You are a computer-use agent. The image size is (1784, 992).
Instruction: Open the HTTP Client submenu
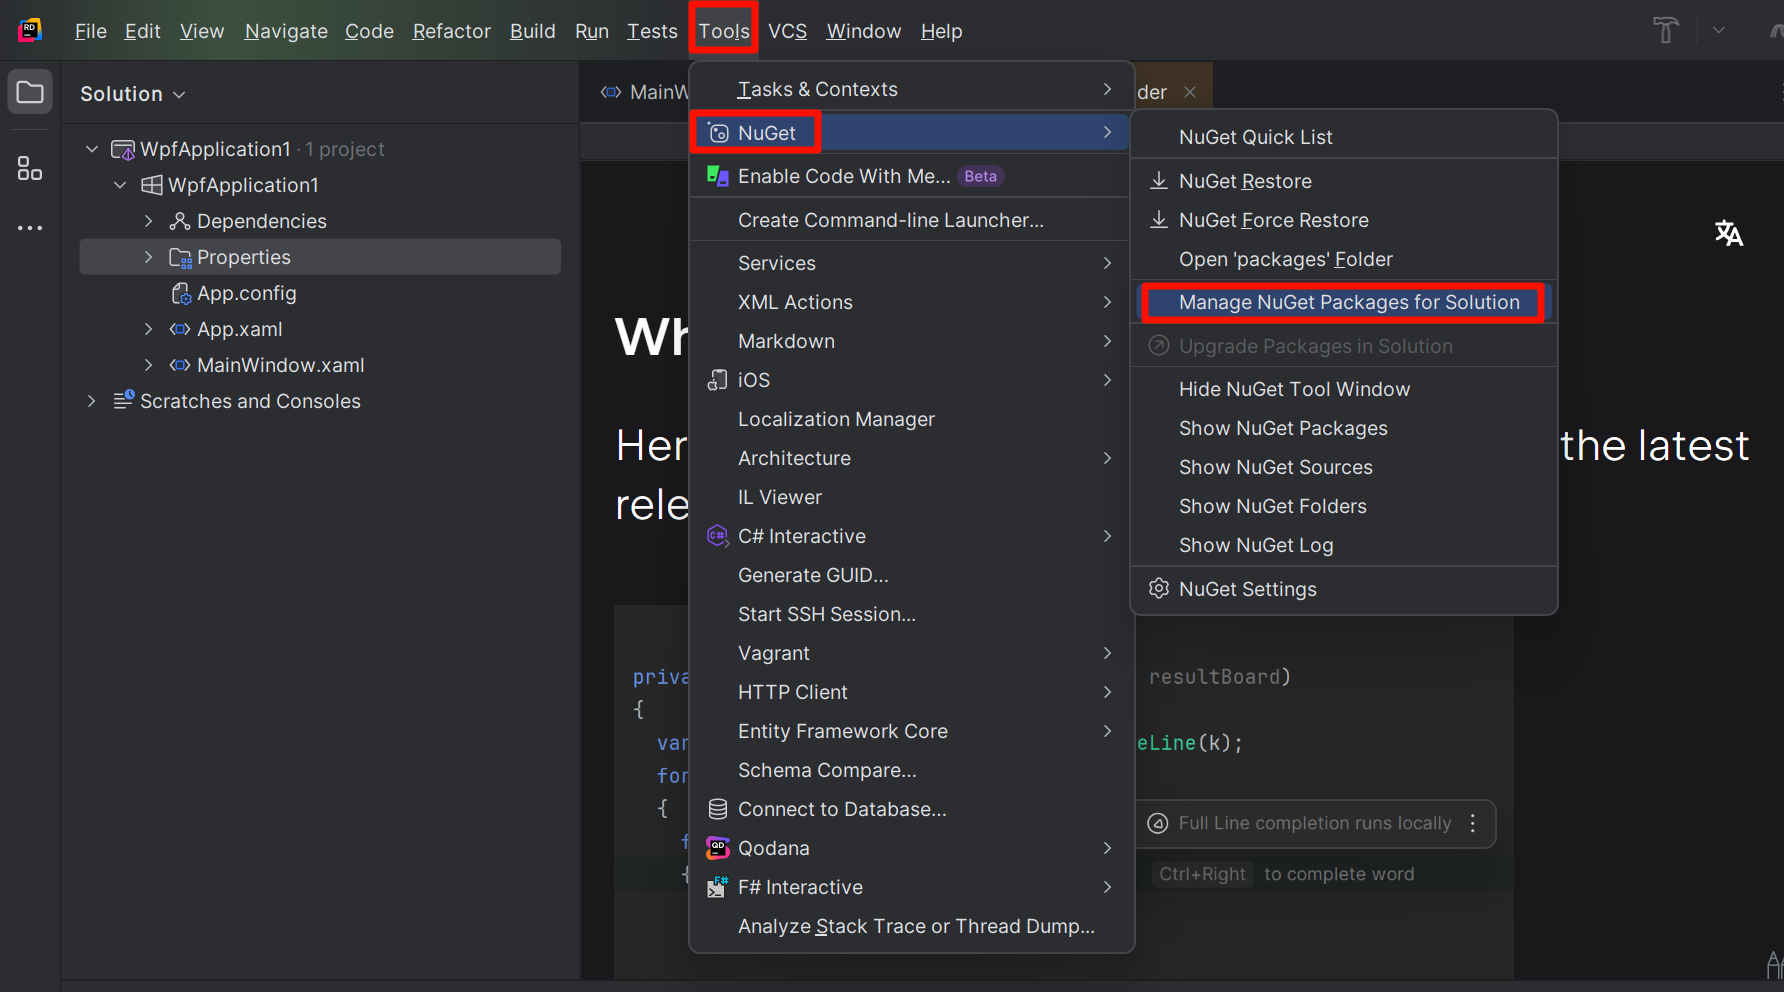(911, 692)
